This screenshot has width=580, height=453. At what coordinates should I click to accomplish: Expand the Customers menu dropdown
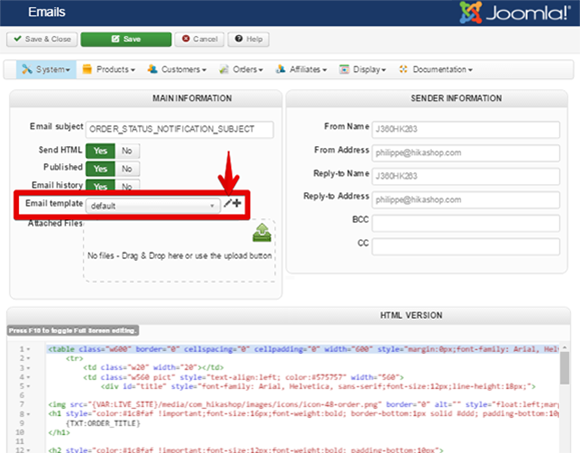pos(177,69)
